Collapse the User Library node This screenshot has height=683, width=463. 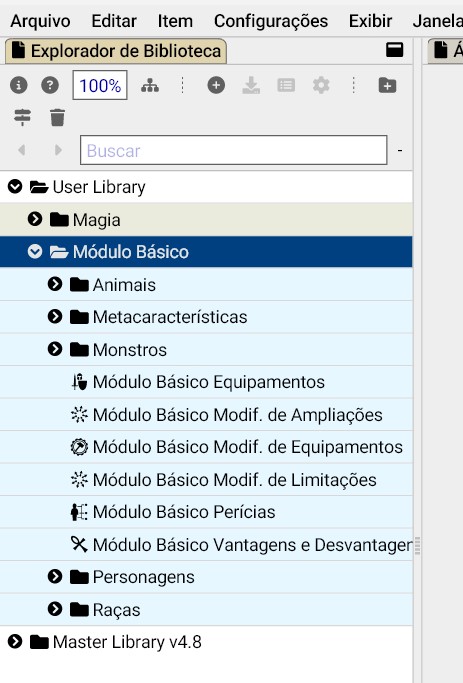(x=15, y=186)
